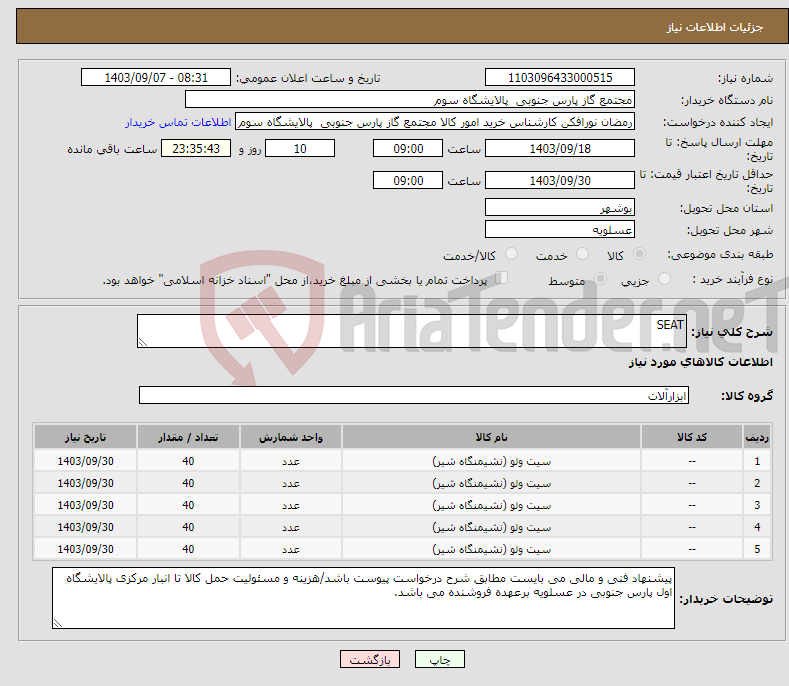Click the response deadline date 1403/09/18

tap(560, 148)
